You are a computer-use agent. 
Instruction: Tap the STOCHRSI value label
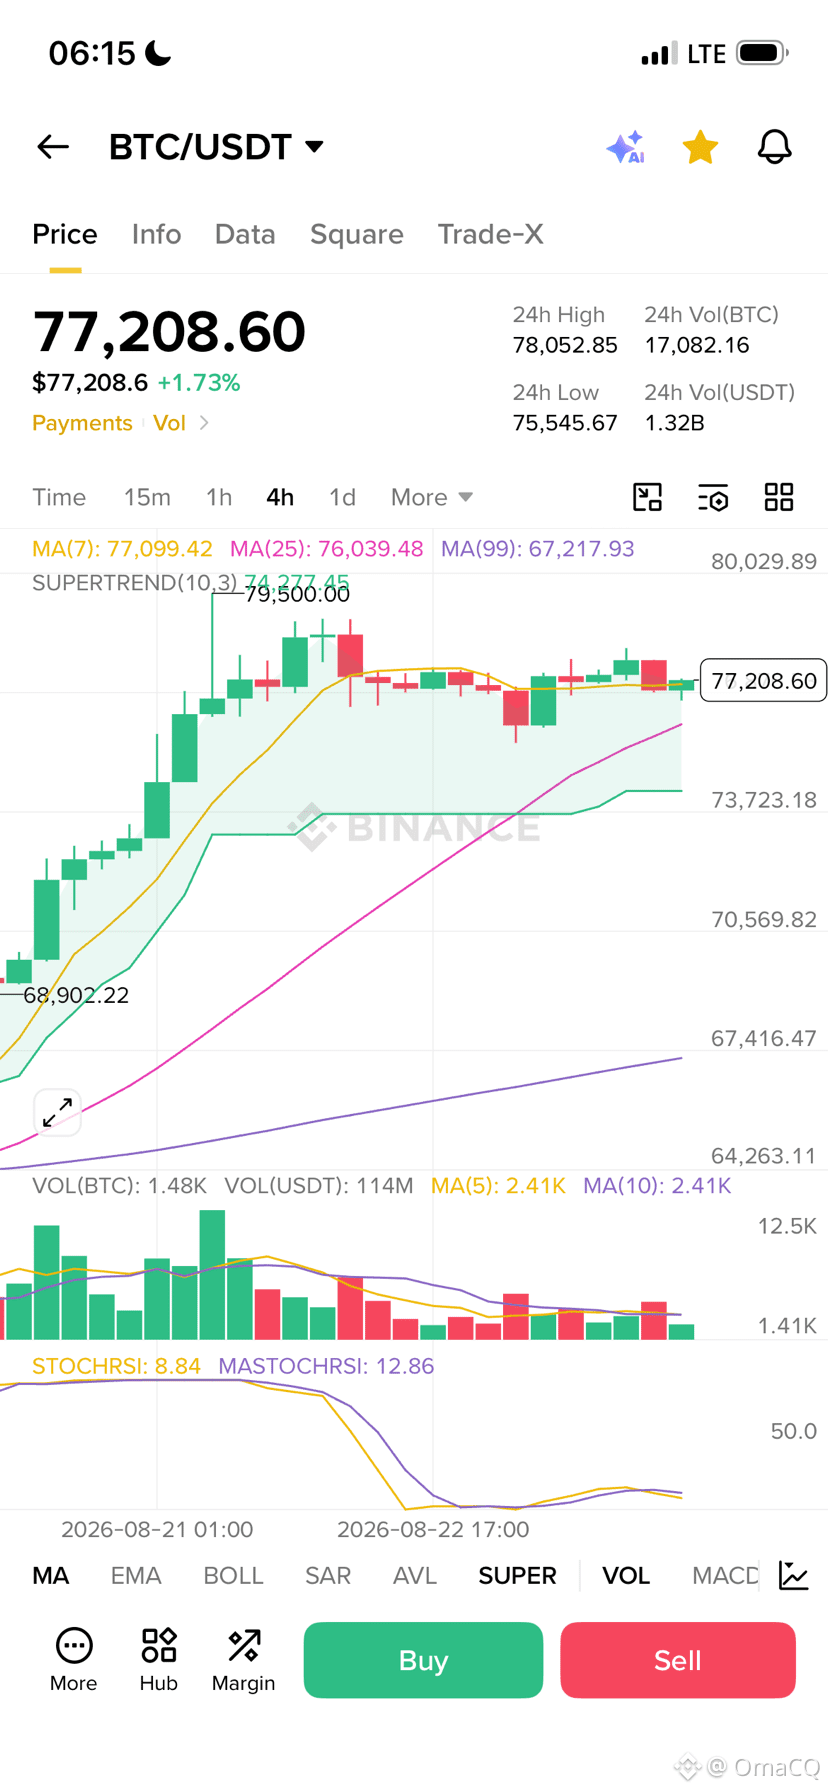point(116,1366)
